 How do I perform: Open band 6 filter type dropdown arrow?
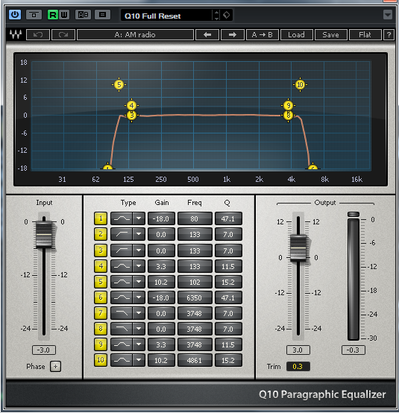pyautogui.click(x=139, y=297)
